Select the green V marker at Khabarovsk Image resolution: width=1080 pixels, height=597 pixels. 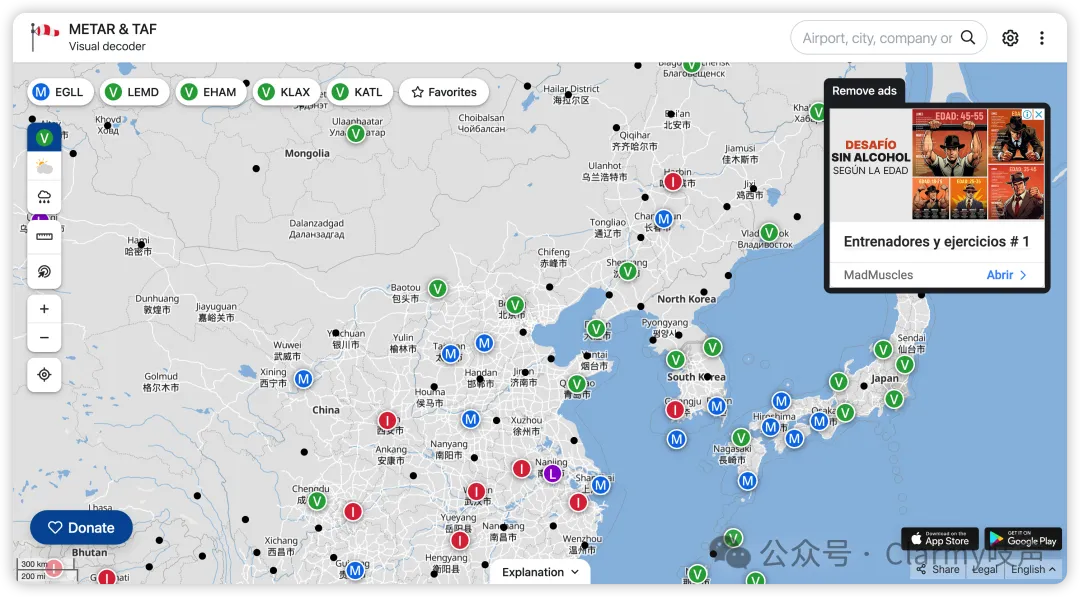click(x=817, y=111)
